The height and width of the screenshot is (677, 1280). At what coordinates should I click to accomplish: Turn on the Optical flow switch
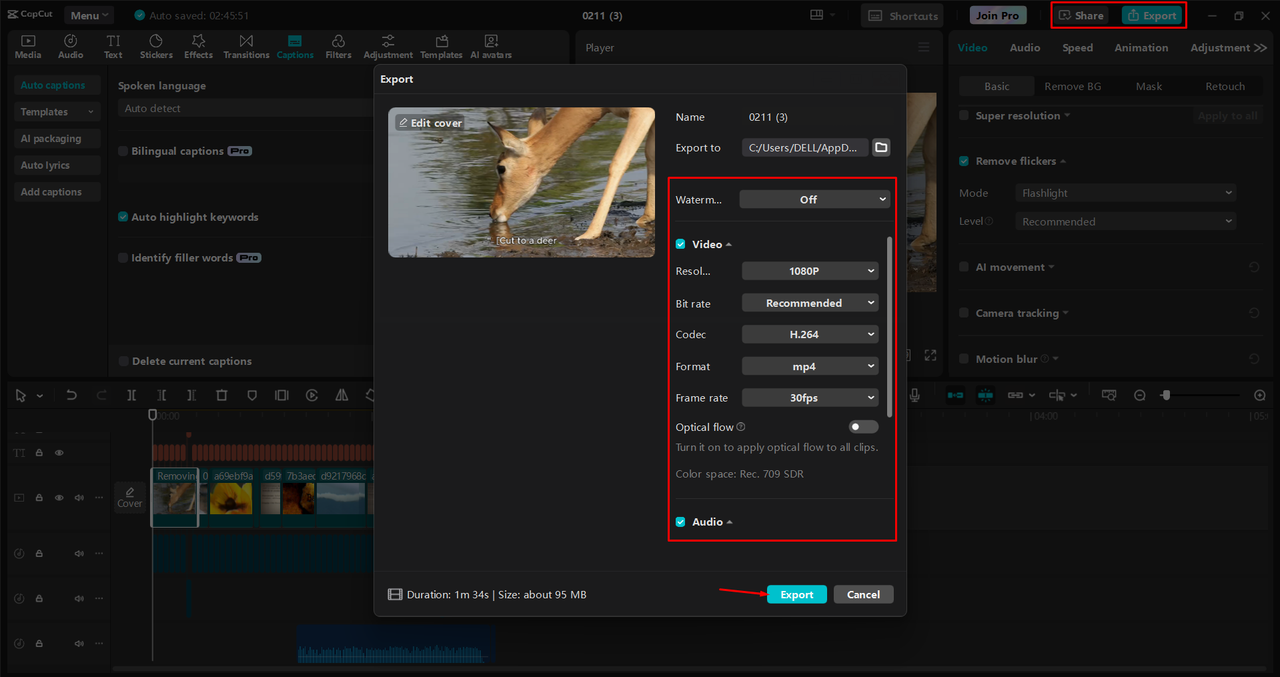click(863, 427)
